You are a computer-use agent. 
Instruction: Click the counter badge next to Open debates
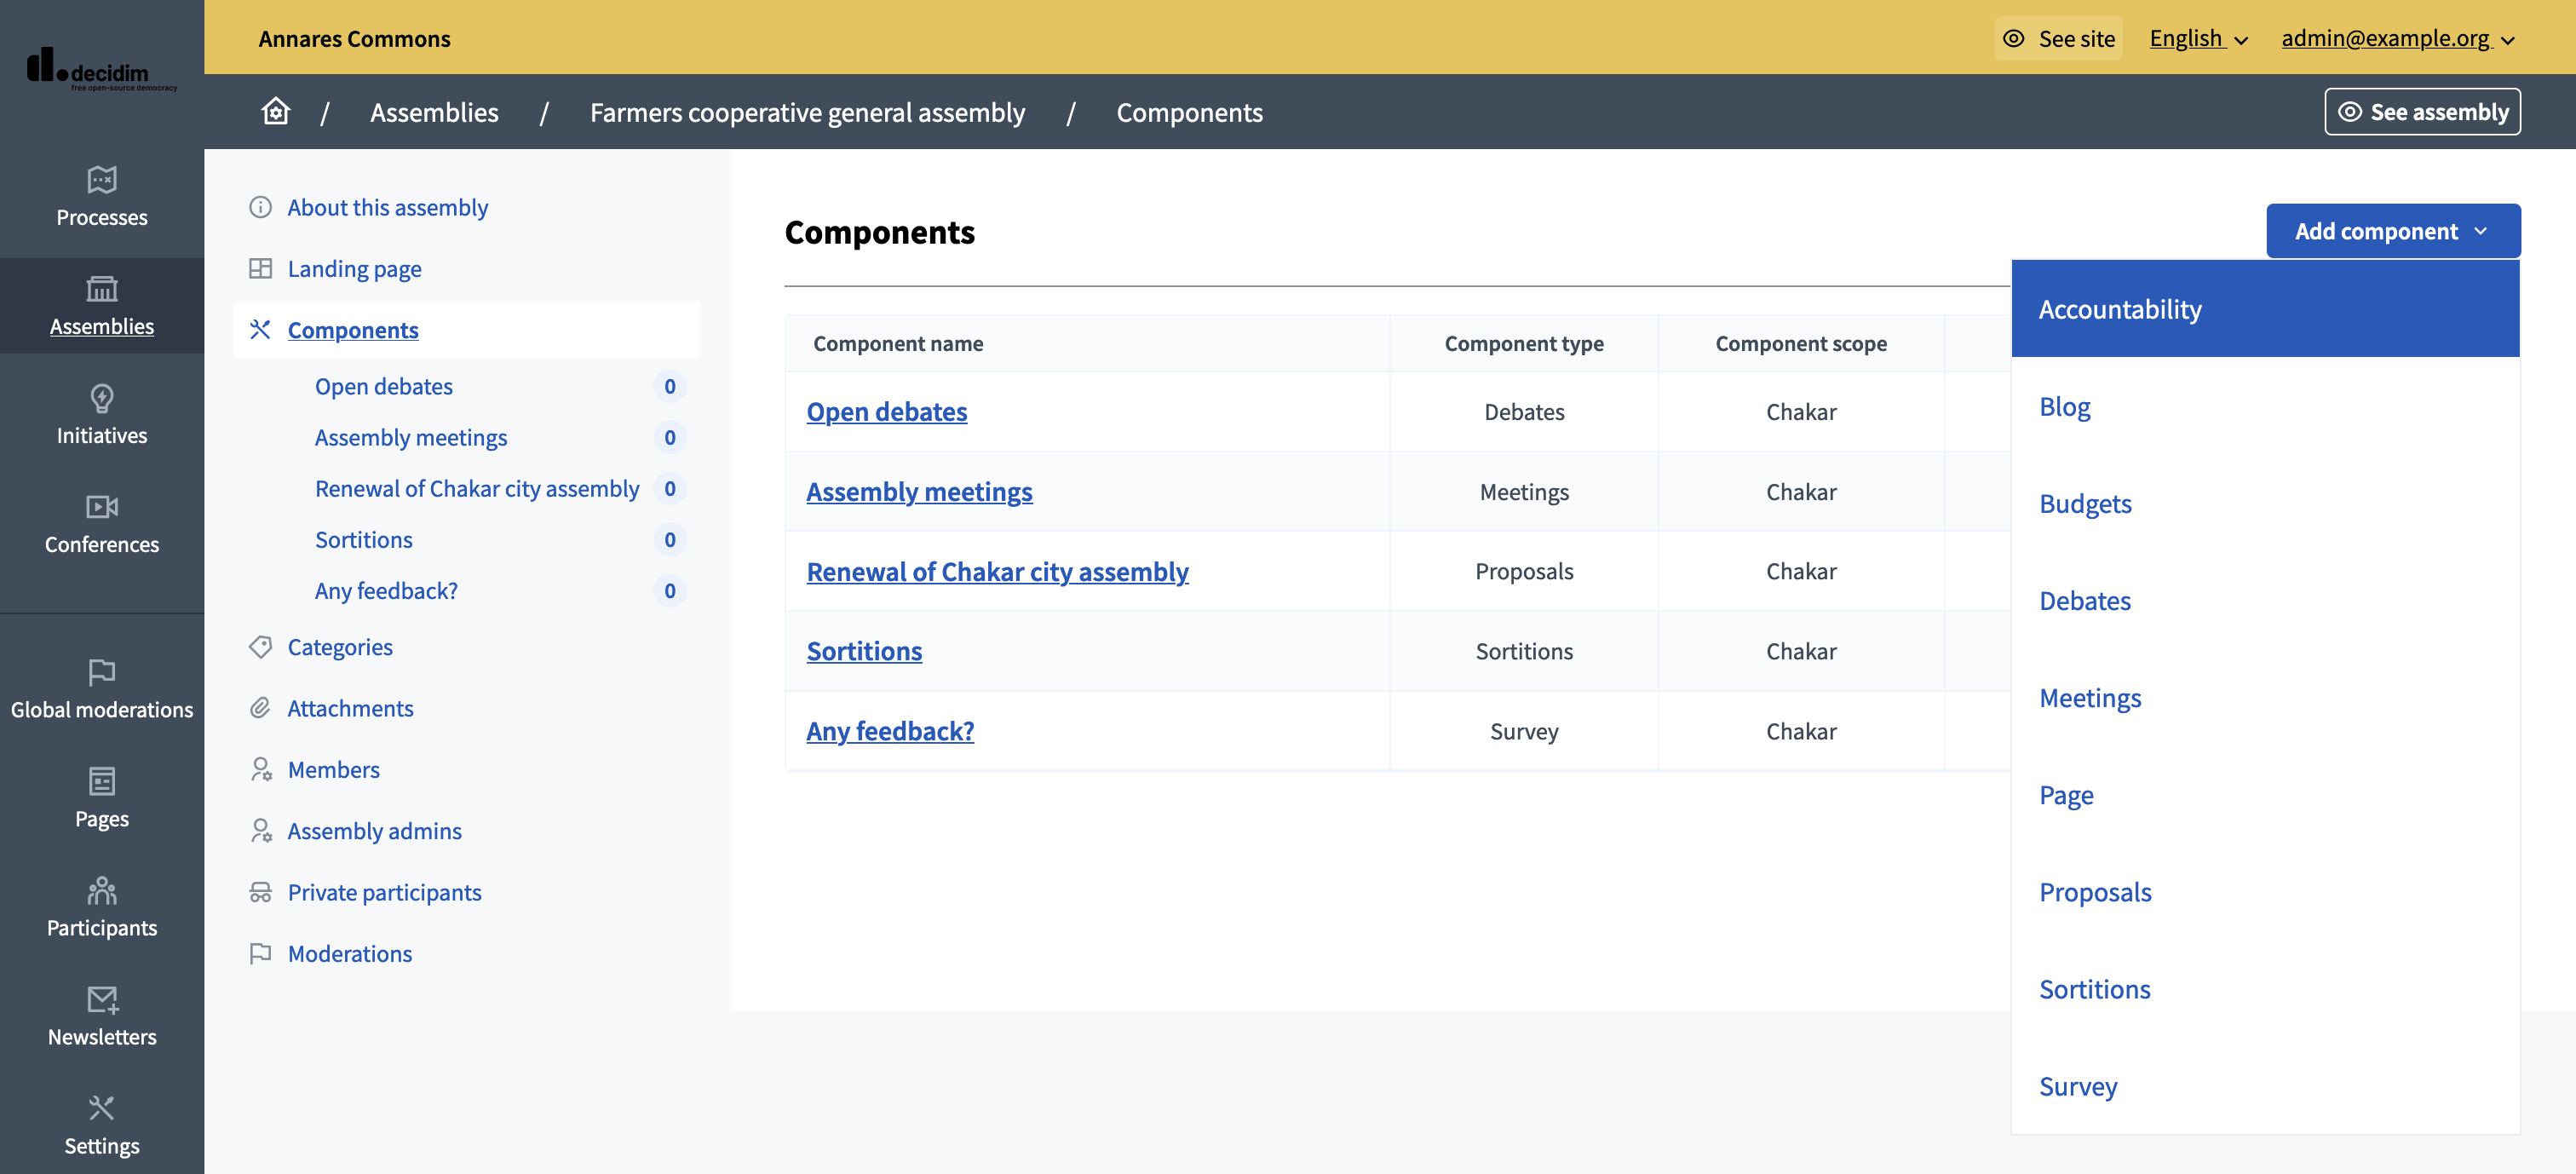(669, 386)
